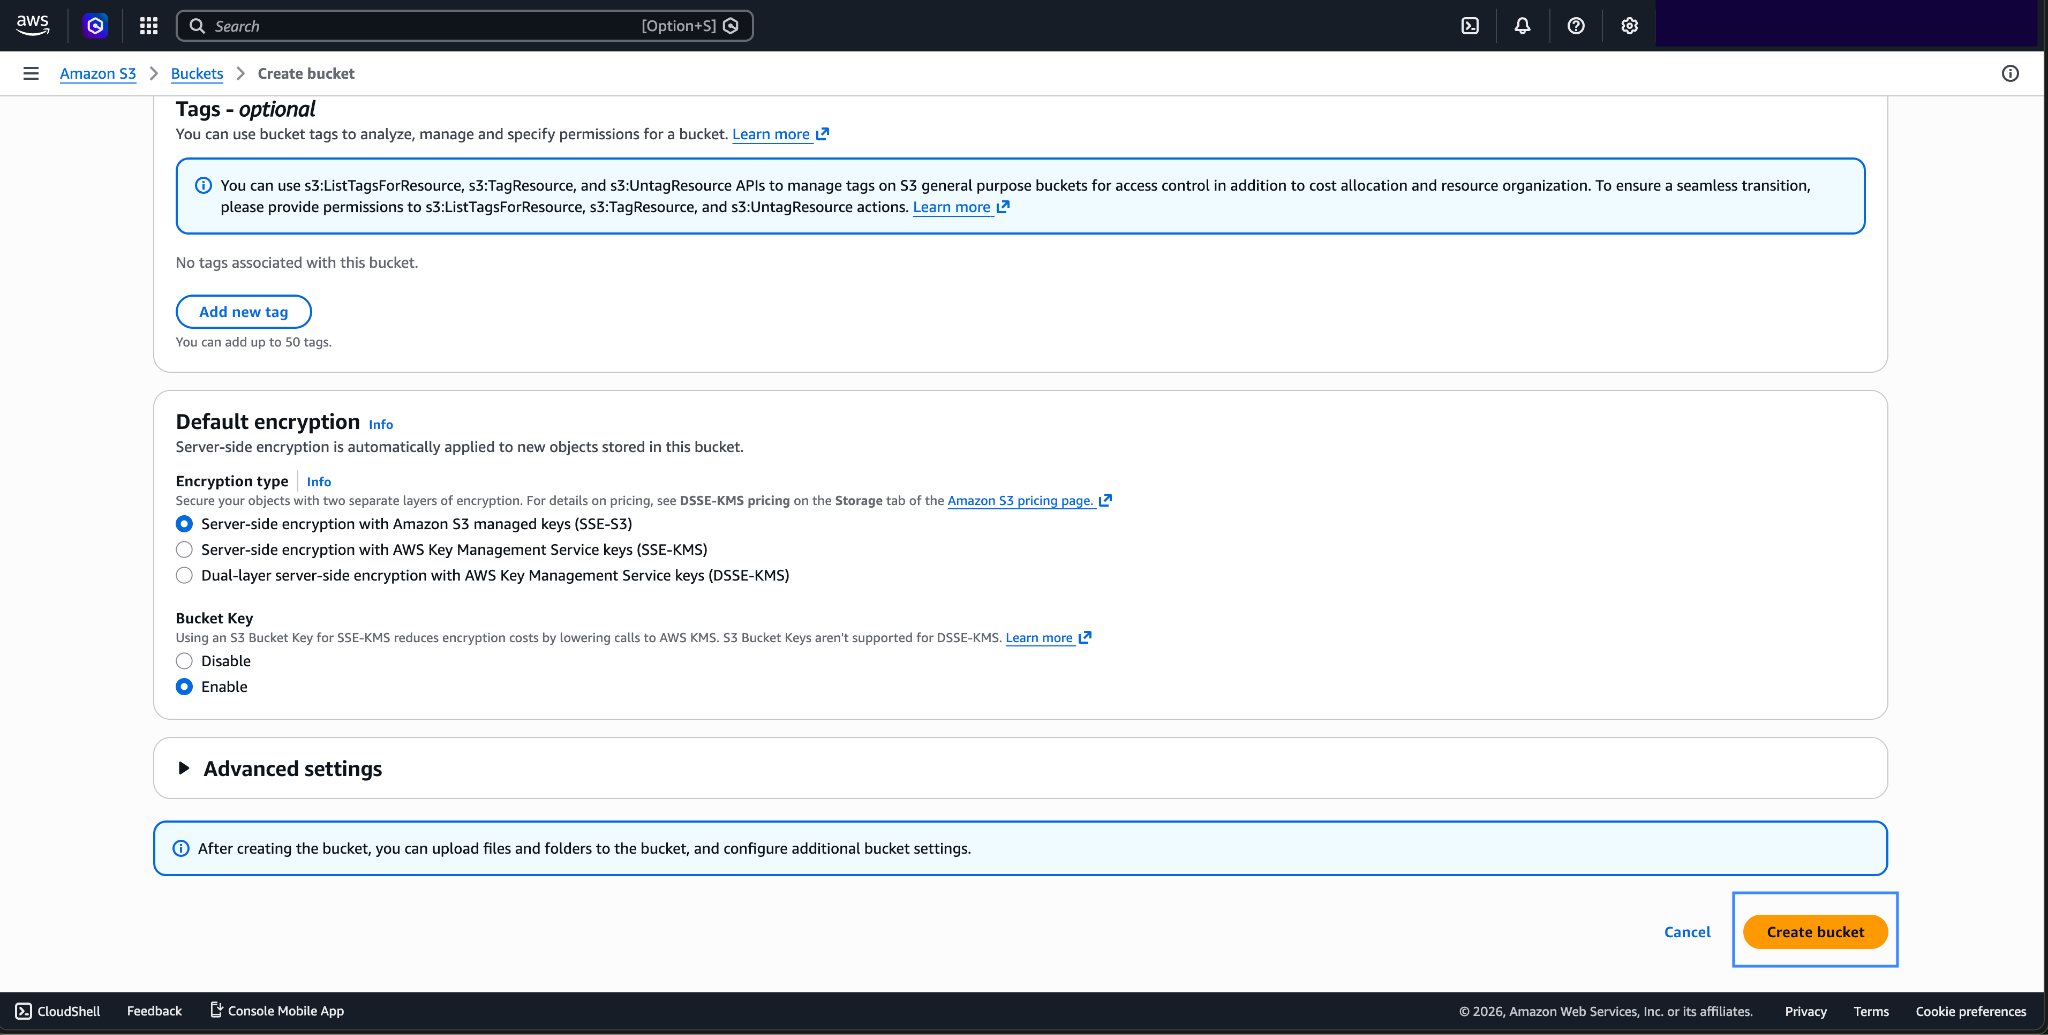Open the help question mark icon
This screenshot has height=1035, width=2048.
click(1576, 26)
